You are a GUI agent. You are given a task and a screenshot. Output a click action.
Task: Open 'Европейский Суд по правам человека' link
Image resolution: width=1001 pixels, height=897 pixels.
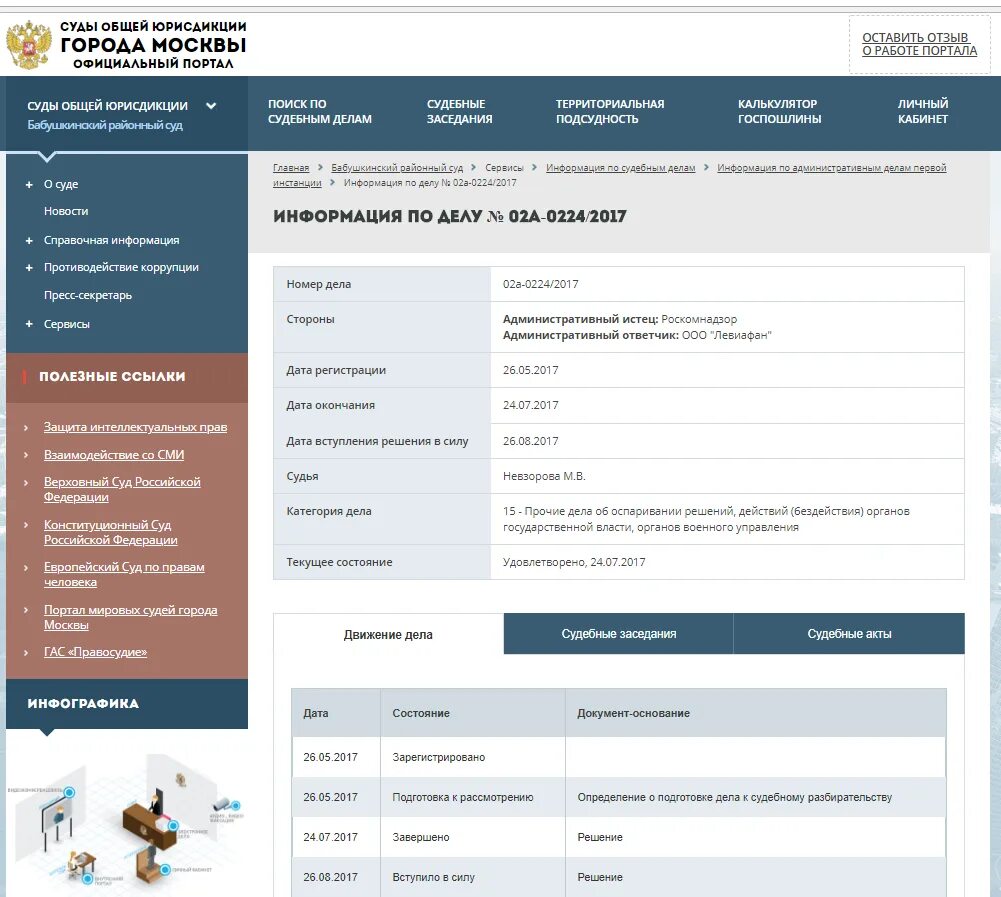click(x=124, y=575)
